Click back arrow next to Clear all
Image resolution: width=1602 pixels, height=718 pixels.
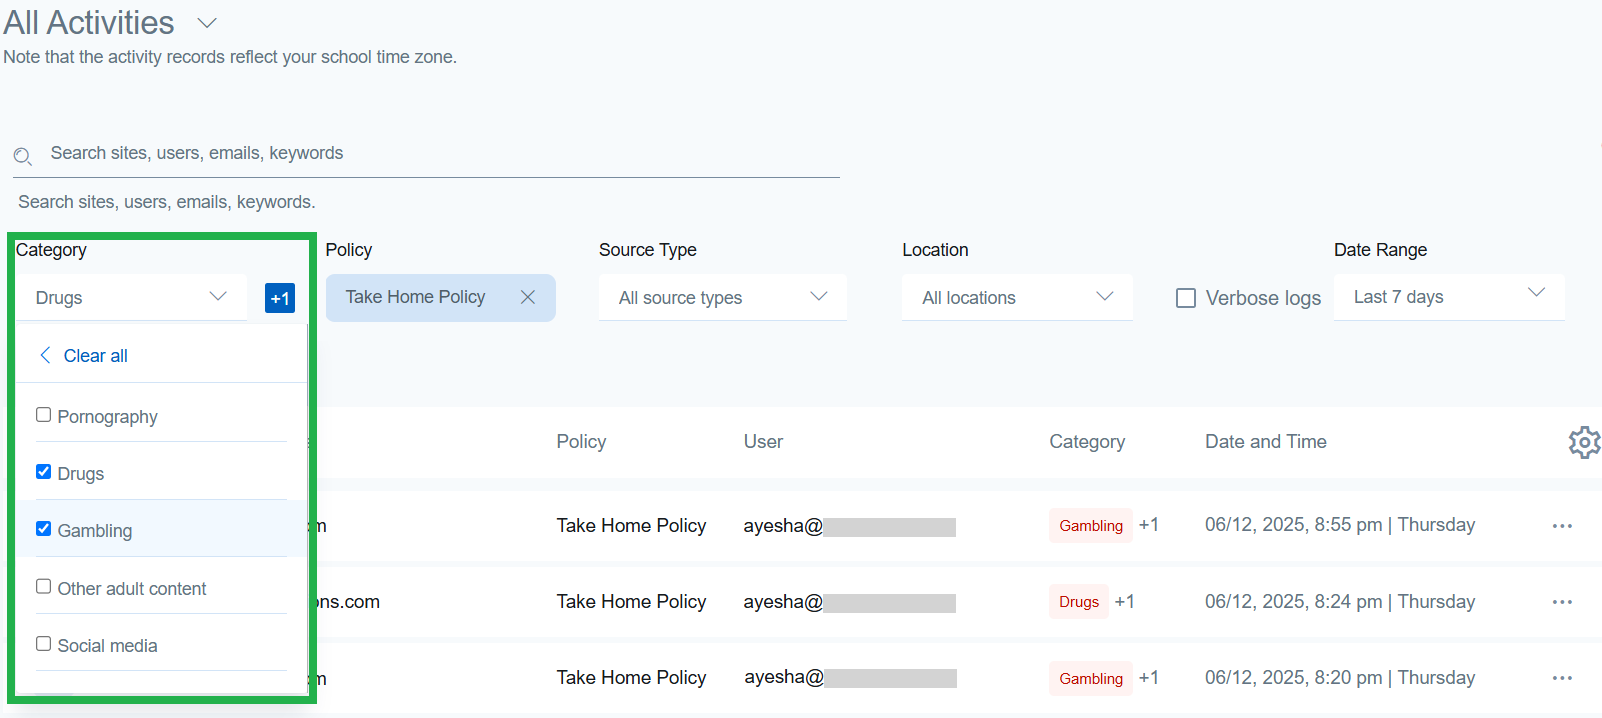(45, 355)
